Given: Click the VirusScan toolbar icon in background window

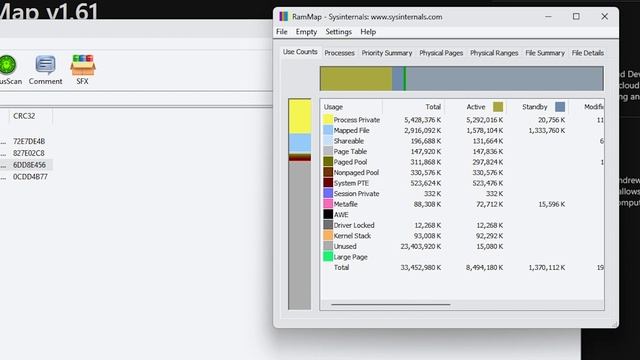Looking at the screenshot, I should point(8,70).
